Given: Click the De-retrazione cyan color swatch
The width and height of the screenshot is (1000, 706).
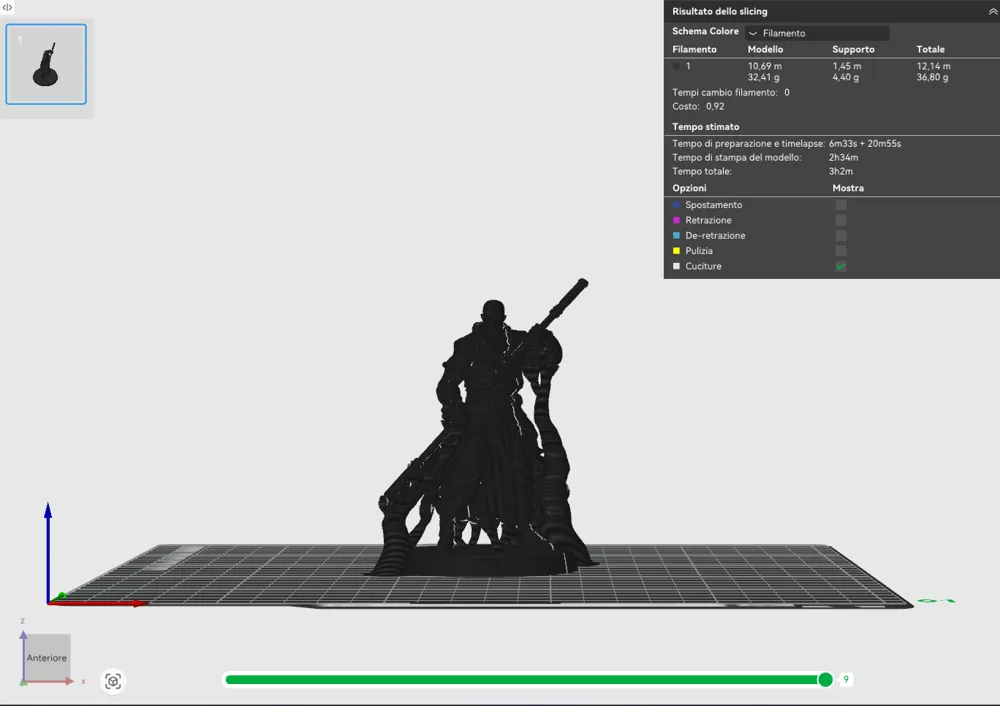Looking at the screenshot, I should point(677,235).
